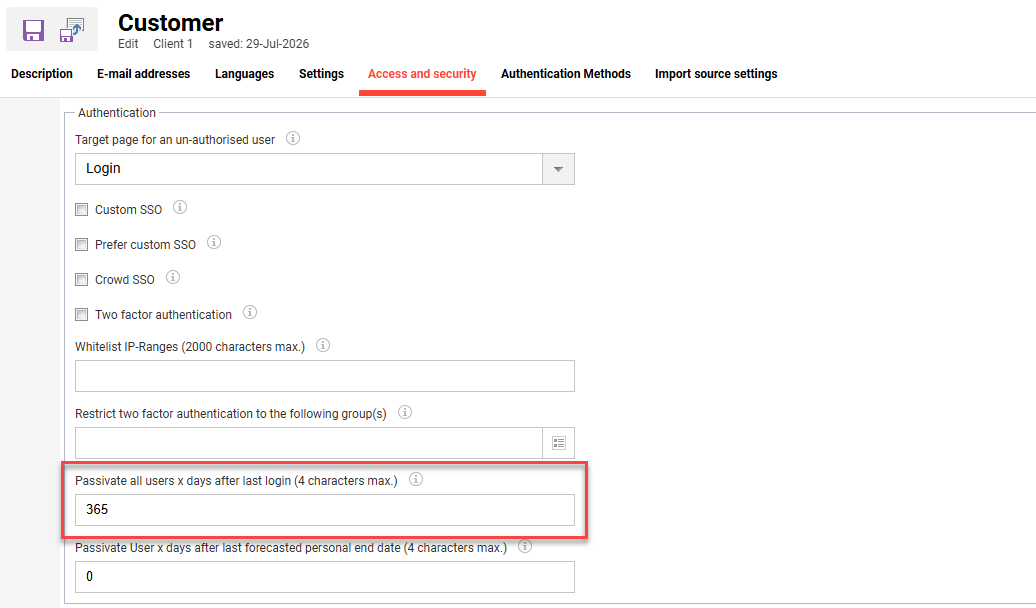
Task: Select the Settings tab
Action: pyautogui.click(x=321, y=74)
